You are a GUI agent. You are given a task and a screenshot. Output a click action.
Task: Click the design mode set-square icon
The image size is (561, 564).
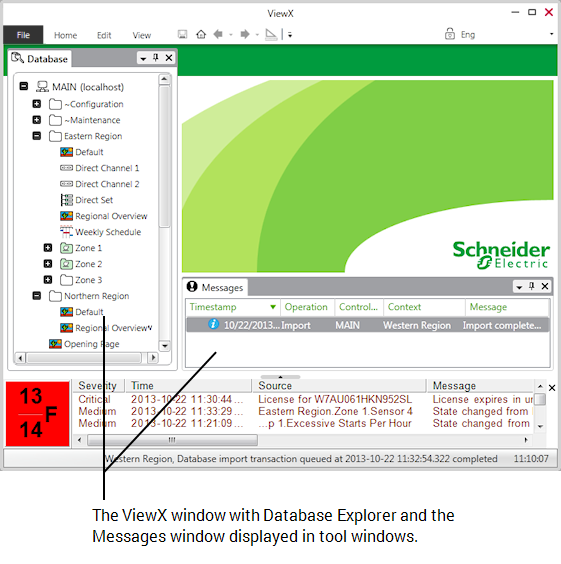click(x=271, y=35)
